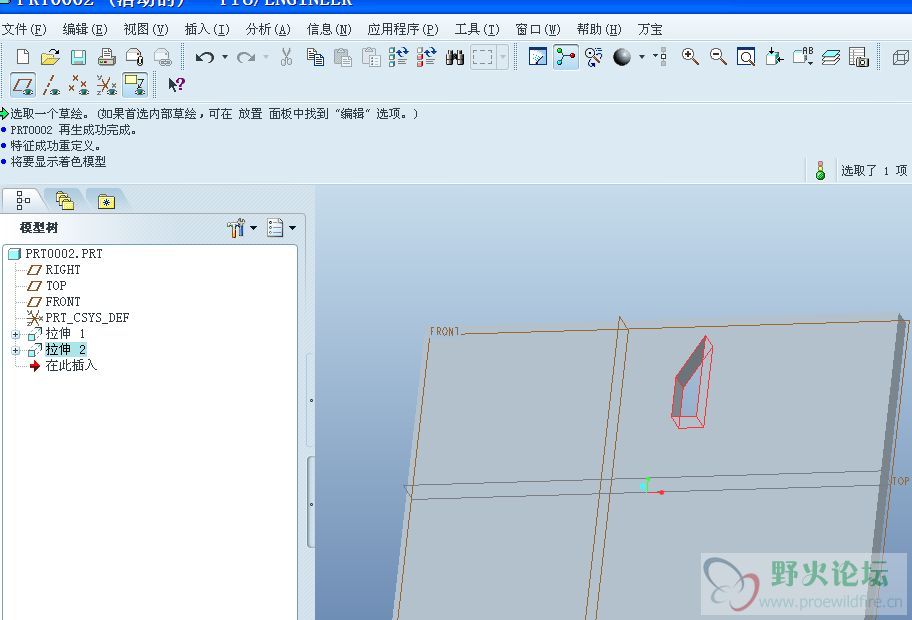Switch to the model tree navigator tab

point(23,200)
